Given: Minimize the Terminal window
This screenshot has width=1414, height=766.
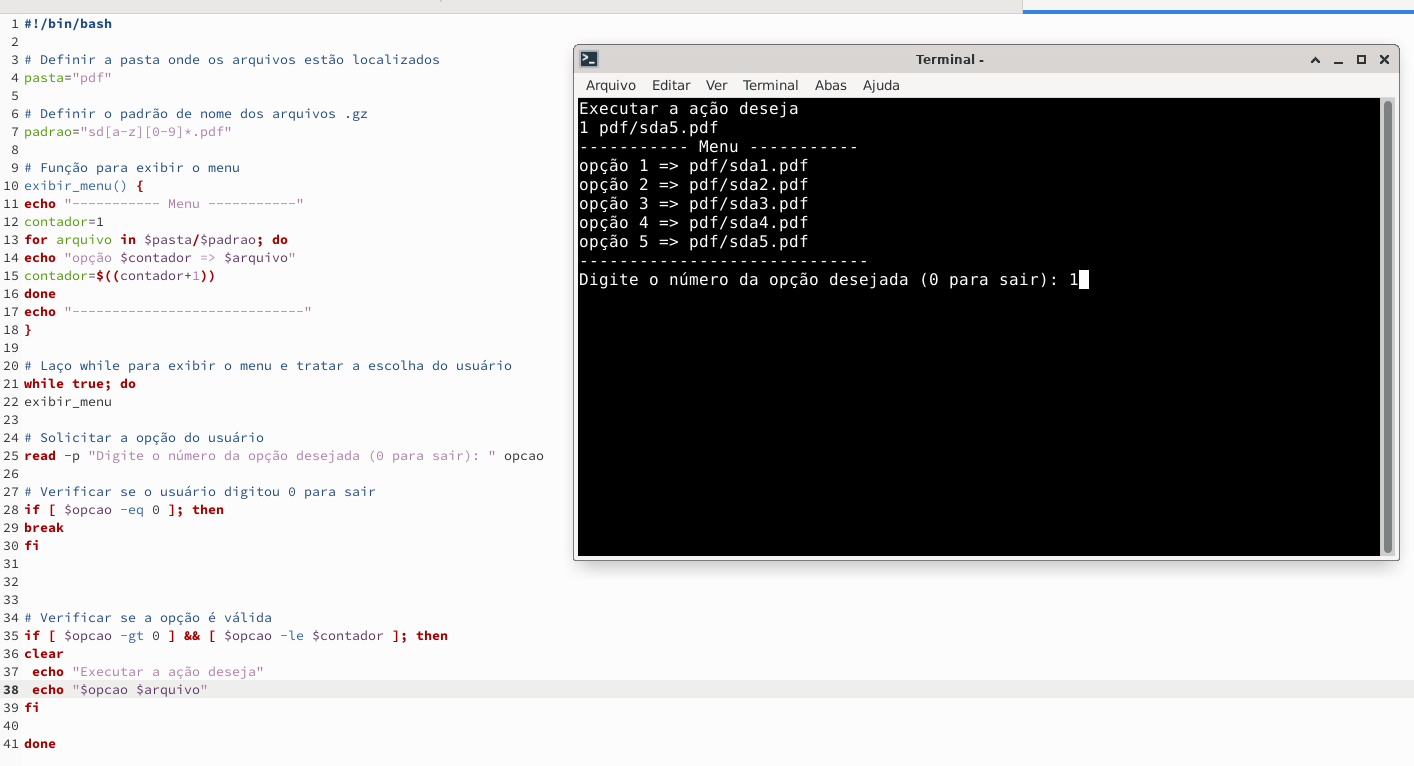Looking at the screenshot, I should pos(1339,60).
